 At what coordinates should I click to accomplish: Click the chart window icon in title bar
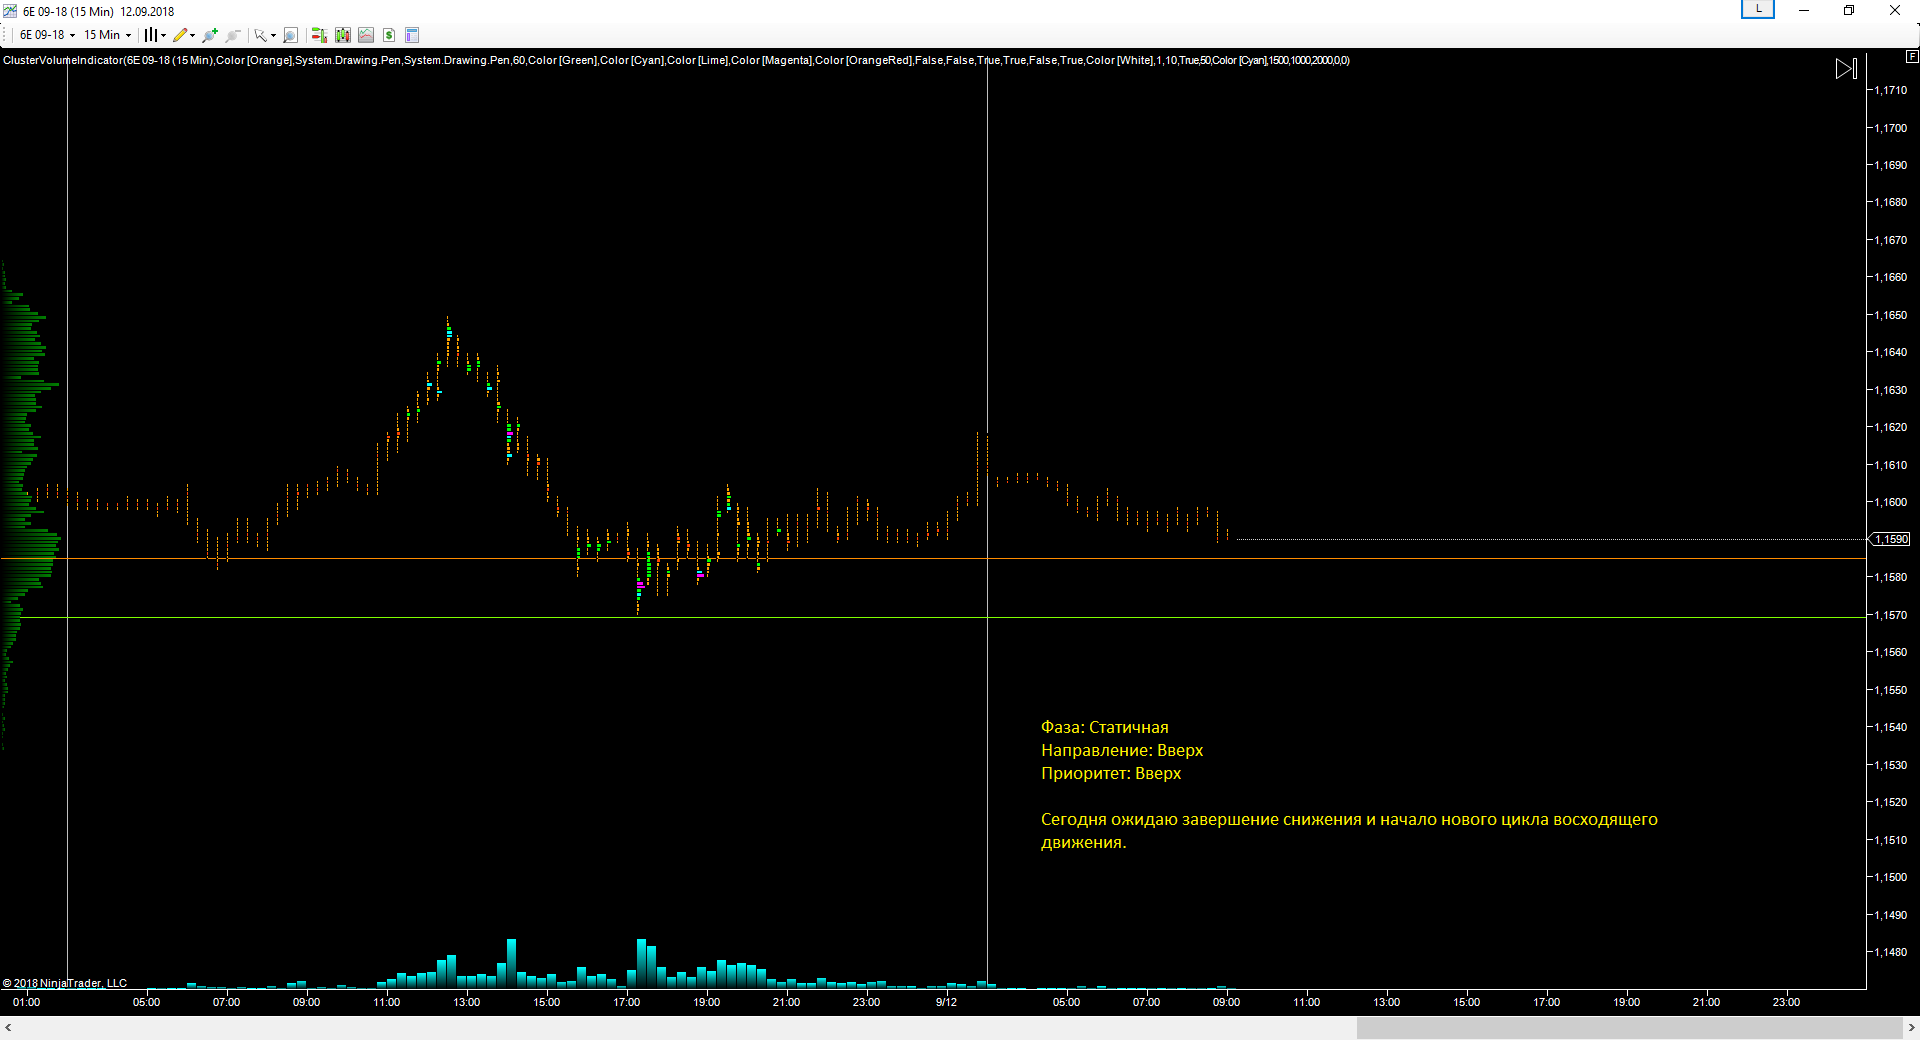coord(10,11)
